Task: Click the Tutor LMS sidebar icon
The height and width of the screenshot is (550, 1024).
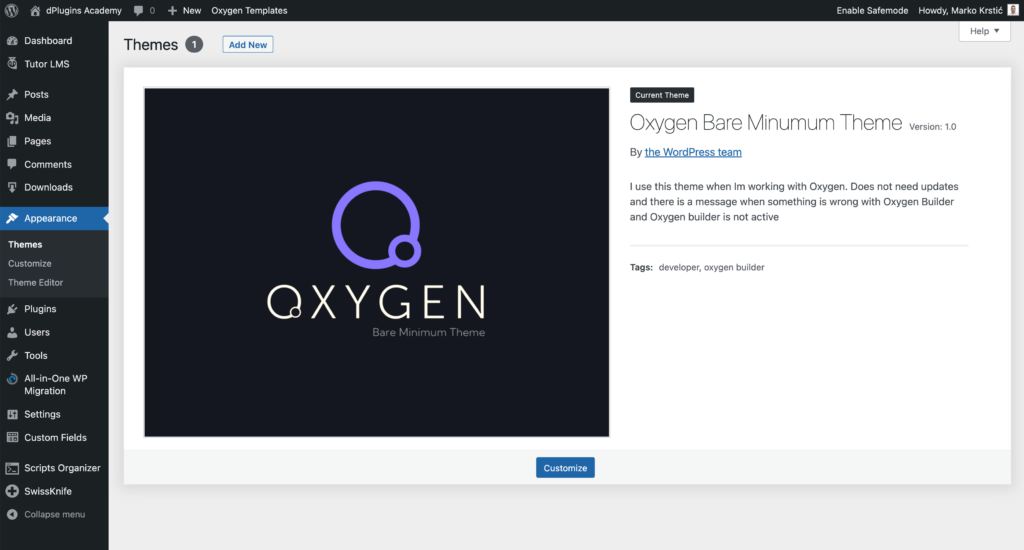Action: click(12, 63)
